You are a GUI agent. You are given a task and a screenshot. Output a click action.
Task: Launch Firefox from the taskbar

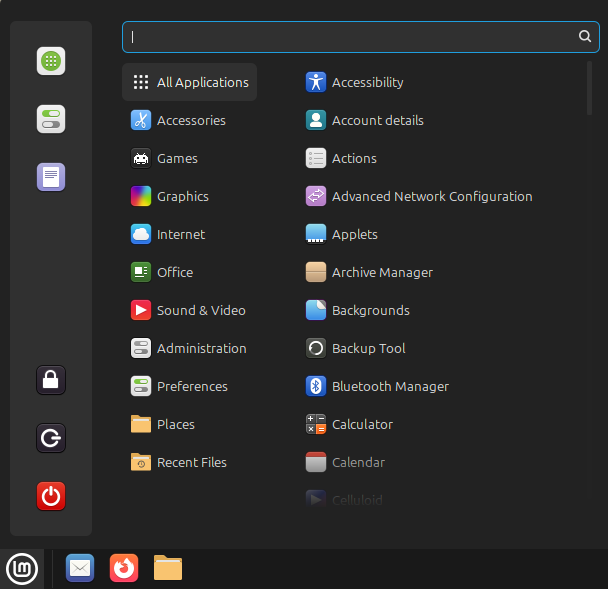[x=124, y=568]
